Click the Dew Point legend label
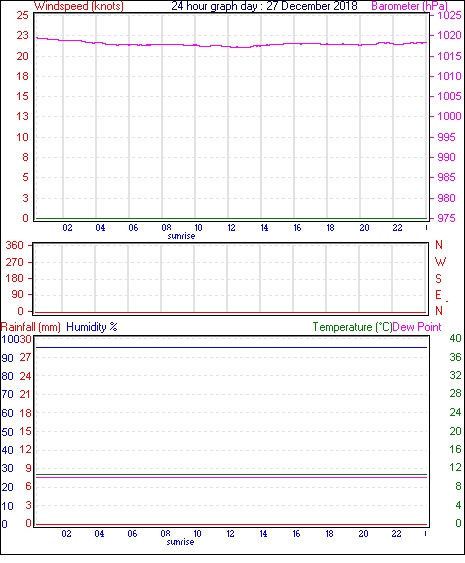 [417, 327]
